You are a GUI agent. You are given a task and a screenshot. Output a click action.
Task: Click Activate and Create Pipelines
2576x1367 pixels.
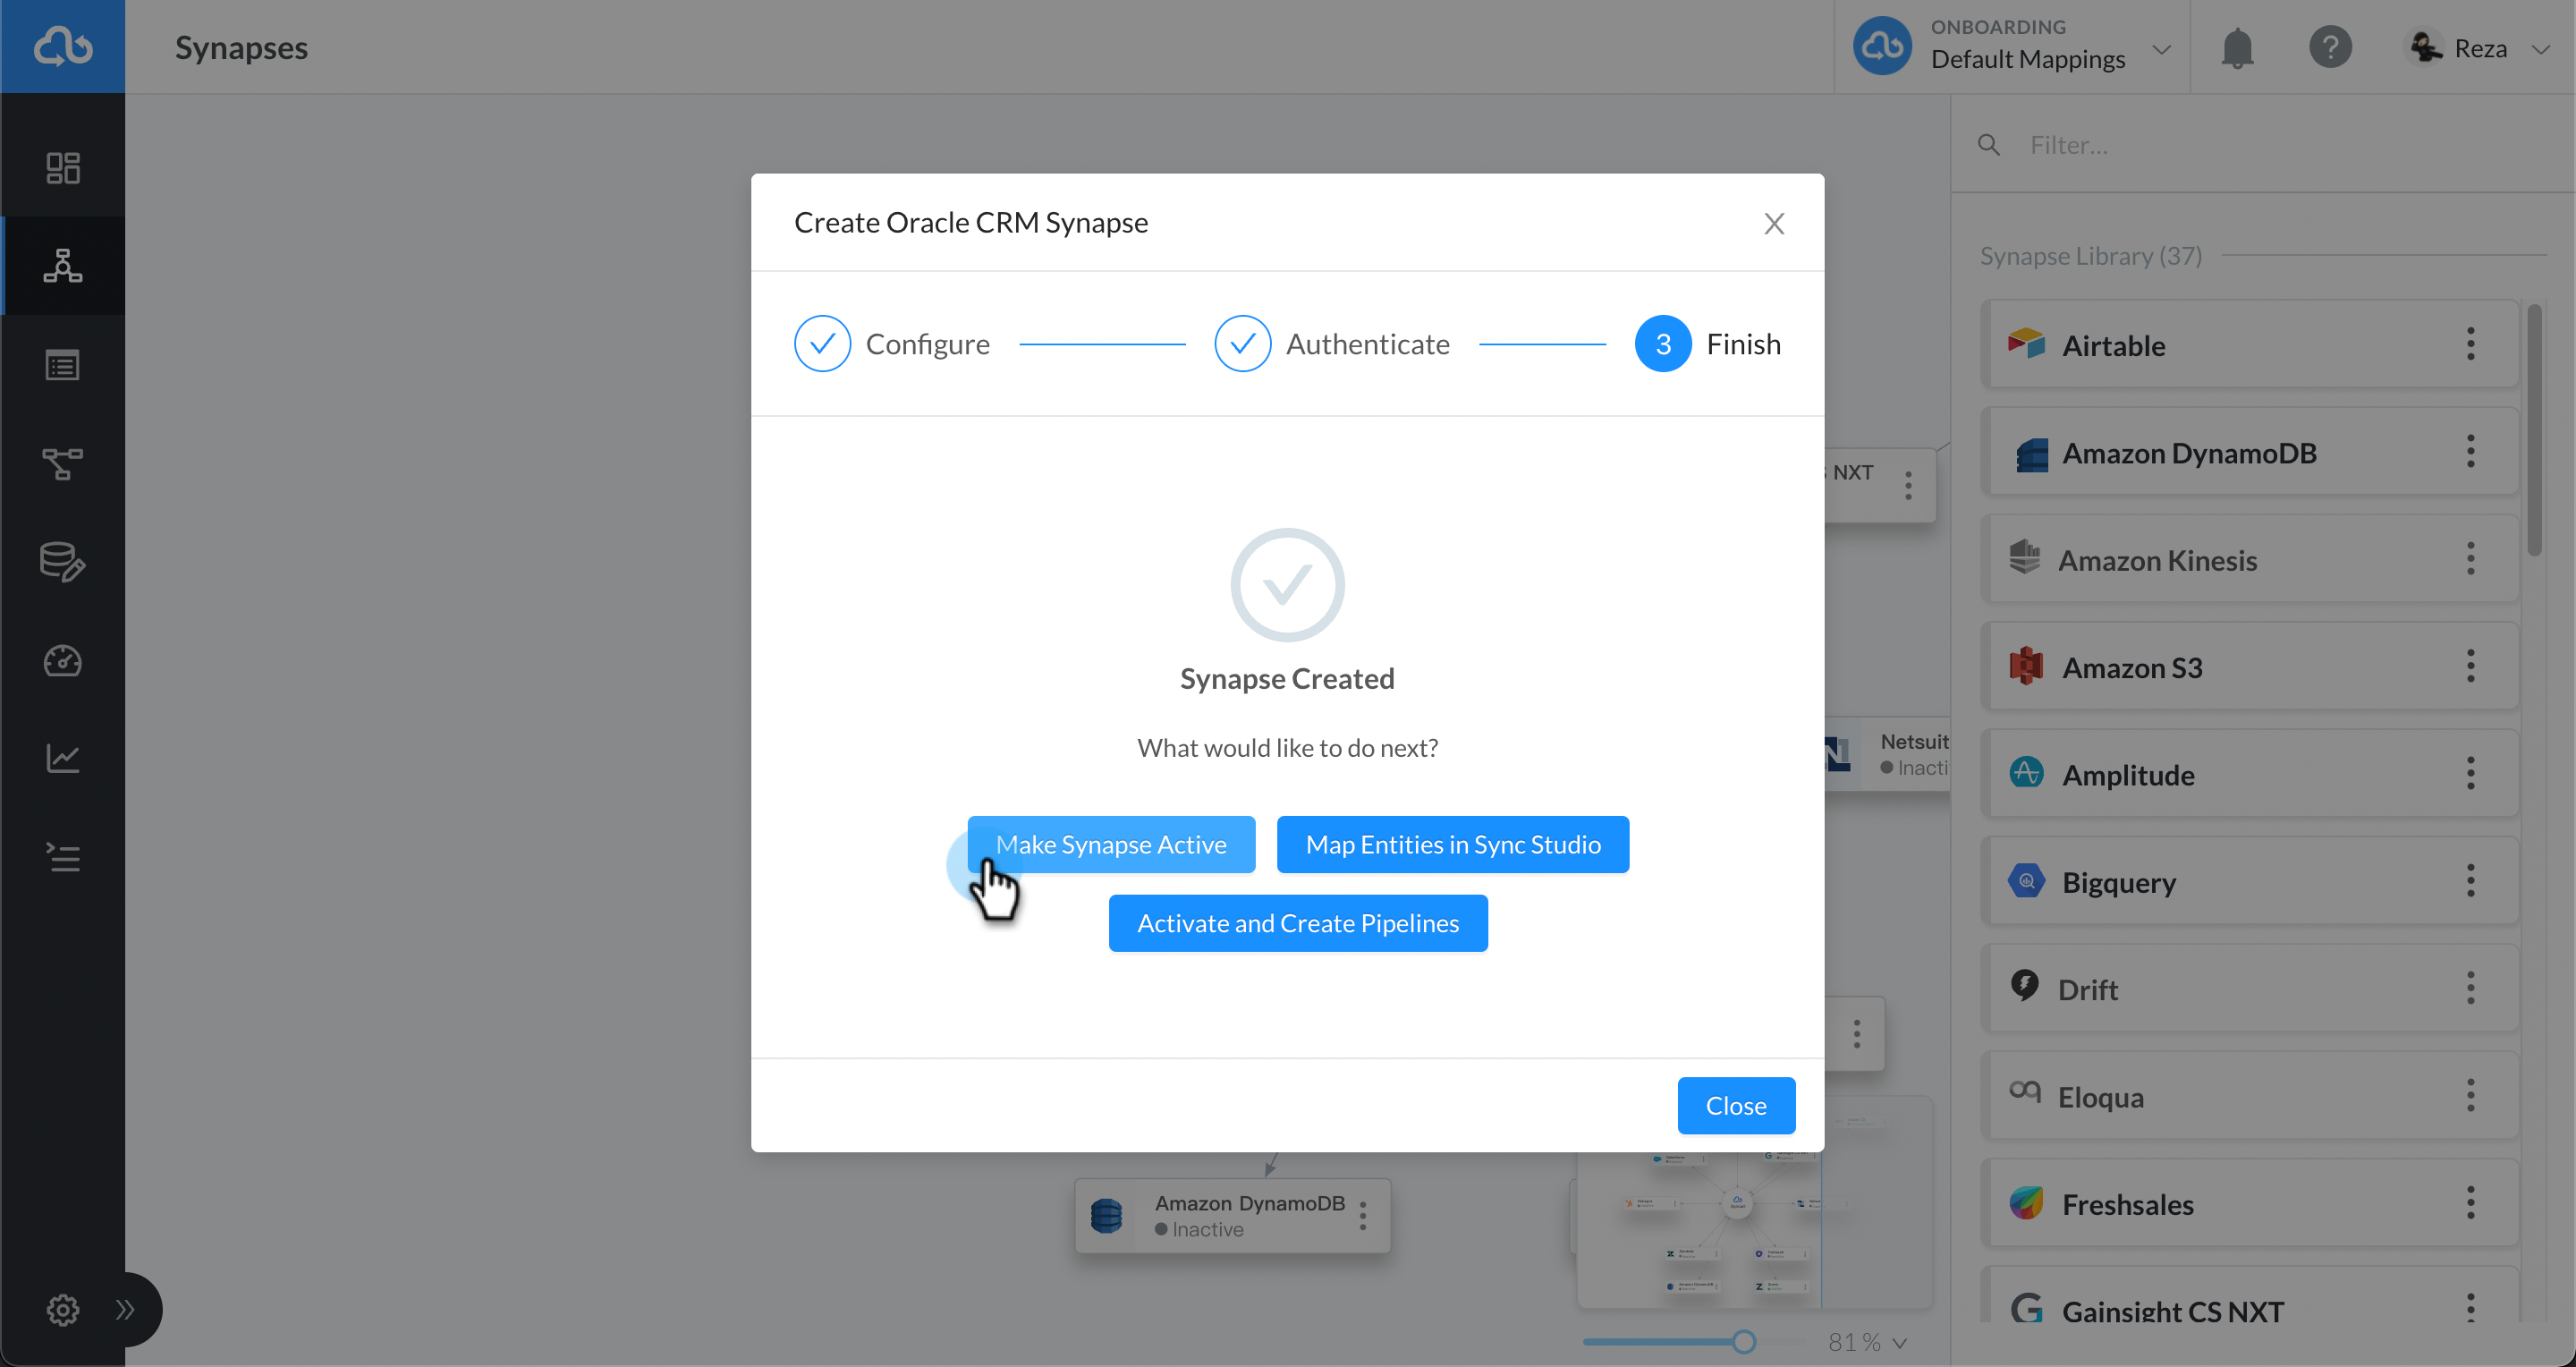coord(1297,923)
